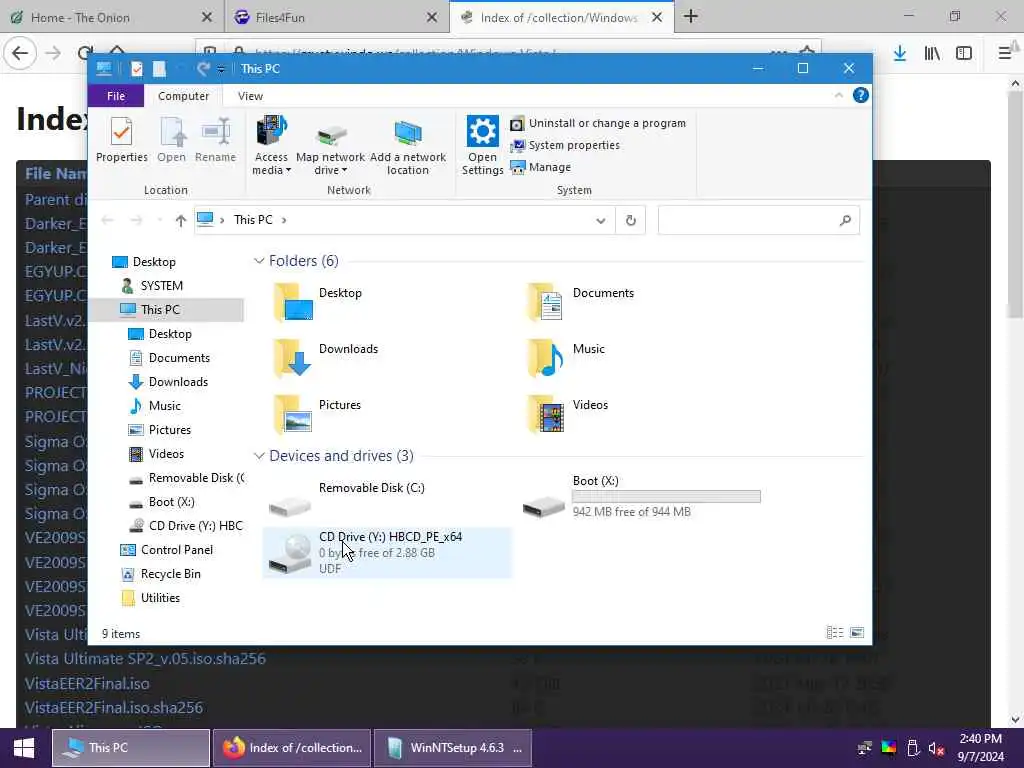Image resolution: width=1024 pixels, height=768 pixels.
Task: Switch to the Computer ribbon tab
Action: pos(183,96)
